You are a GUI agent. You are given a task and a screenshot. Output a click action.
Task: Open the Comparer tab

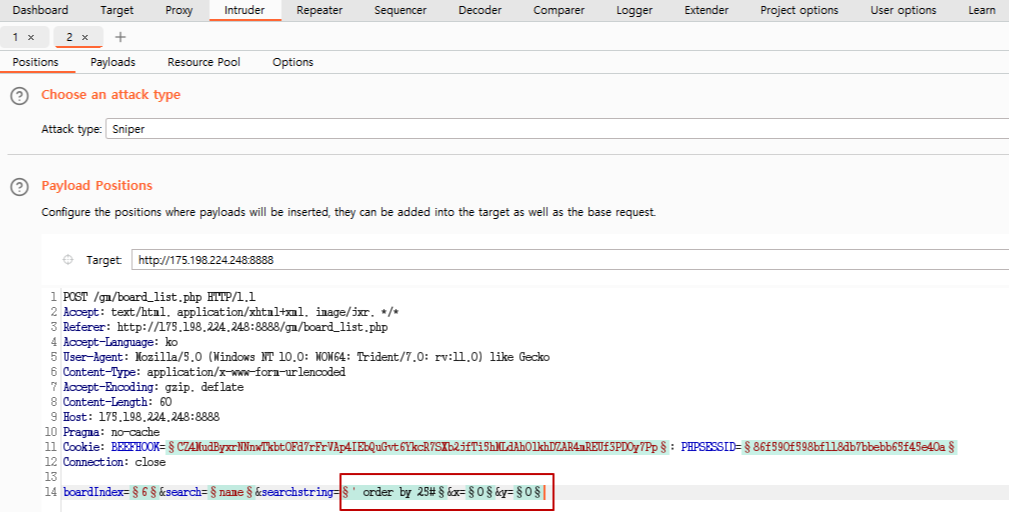point(559,10)
